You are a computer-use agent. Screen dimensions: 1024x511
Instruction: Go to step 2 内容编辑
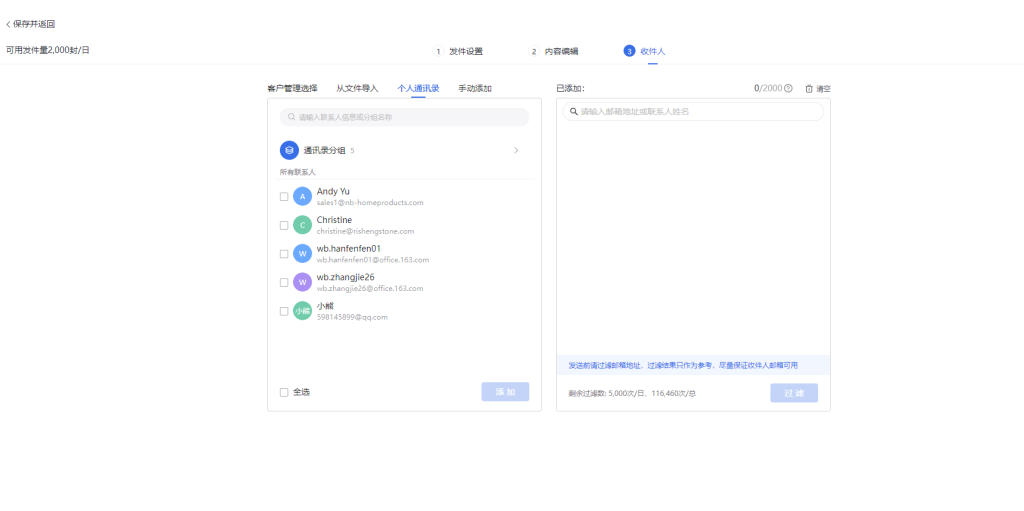coord(554,51)
